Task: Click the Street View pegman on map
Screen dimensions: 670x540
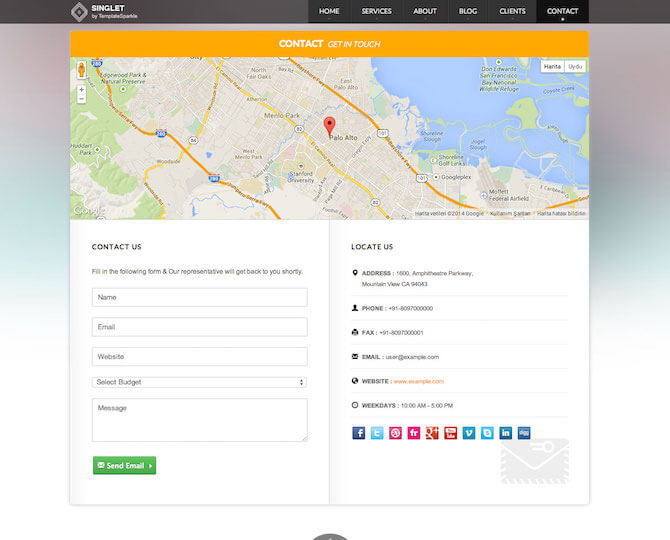Action: pos(82,70)
